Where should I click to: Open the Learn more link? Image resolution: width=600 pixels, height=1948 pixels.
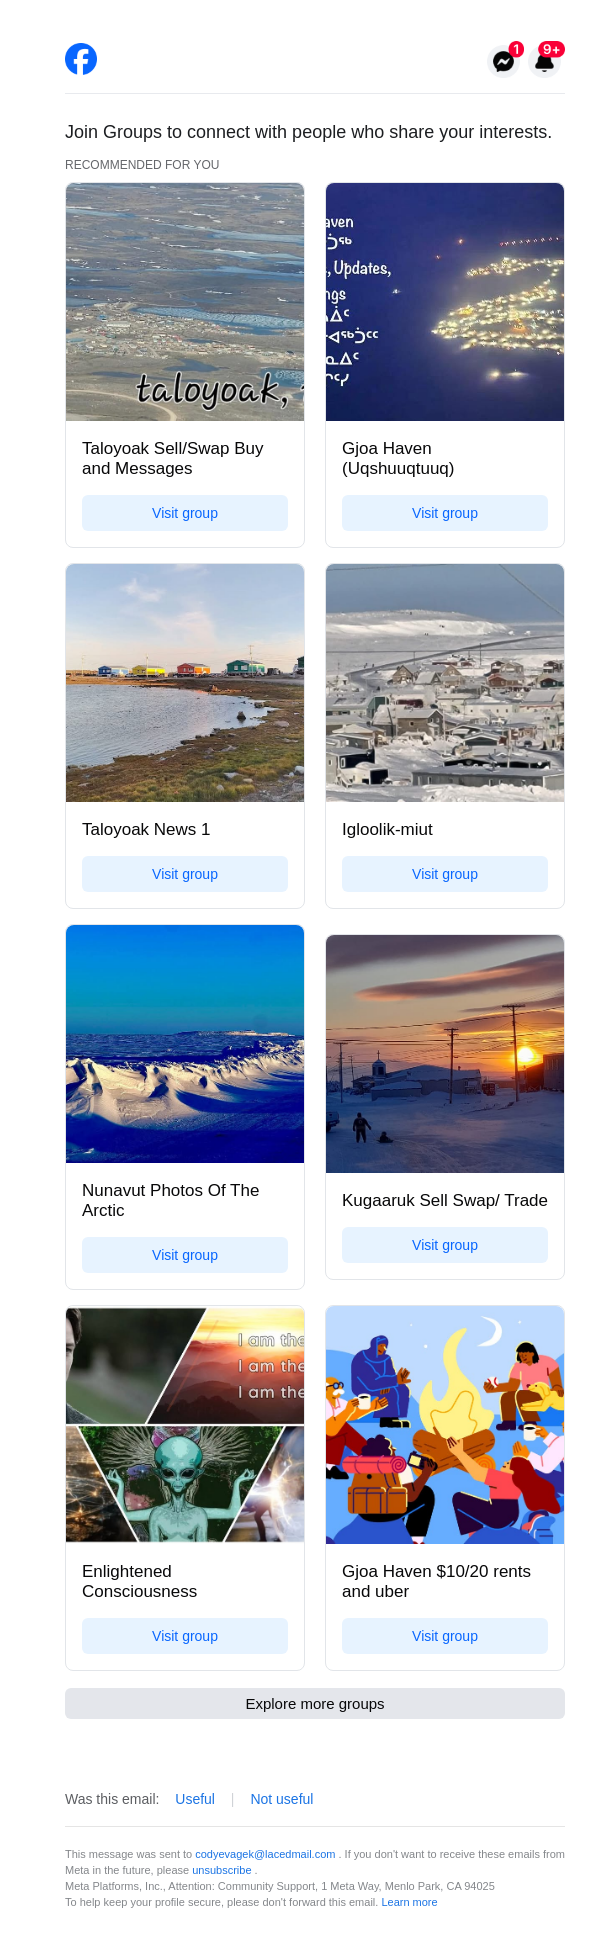409,1902
